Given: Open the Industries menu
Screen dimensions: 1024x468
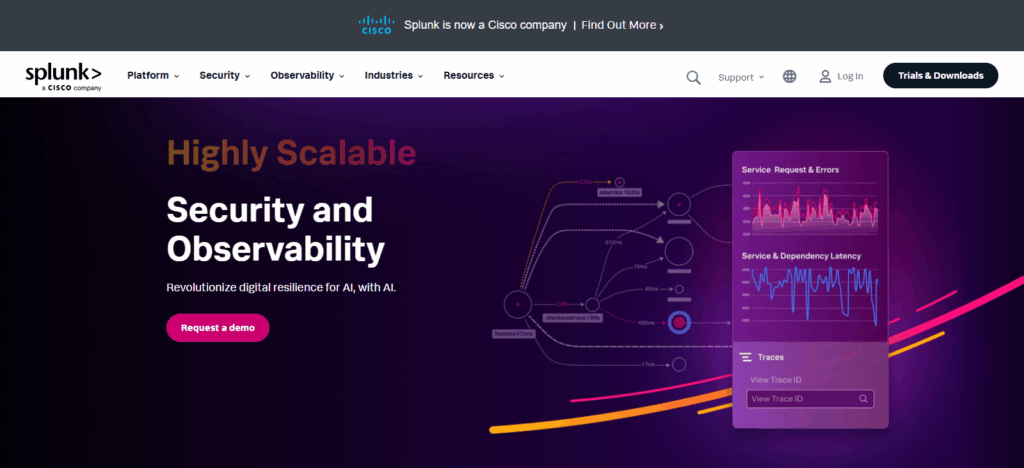Looking at the screenshot, I should coord(394,76).
